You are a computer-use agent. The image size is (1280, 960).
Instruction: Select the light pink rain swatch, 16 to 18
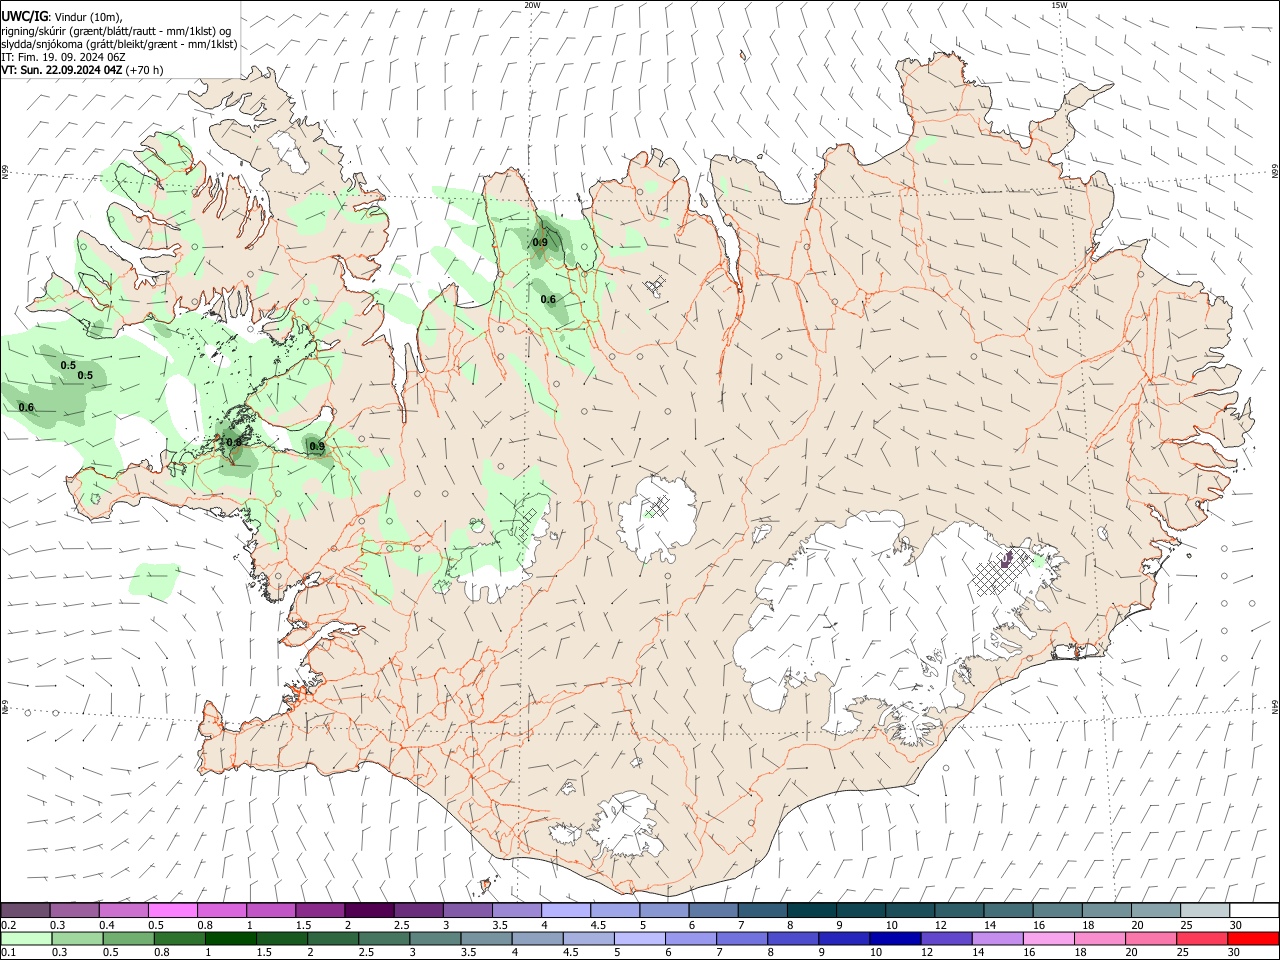coord(1049,939)
